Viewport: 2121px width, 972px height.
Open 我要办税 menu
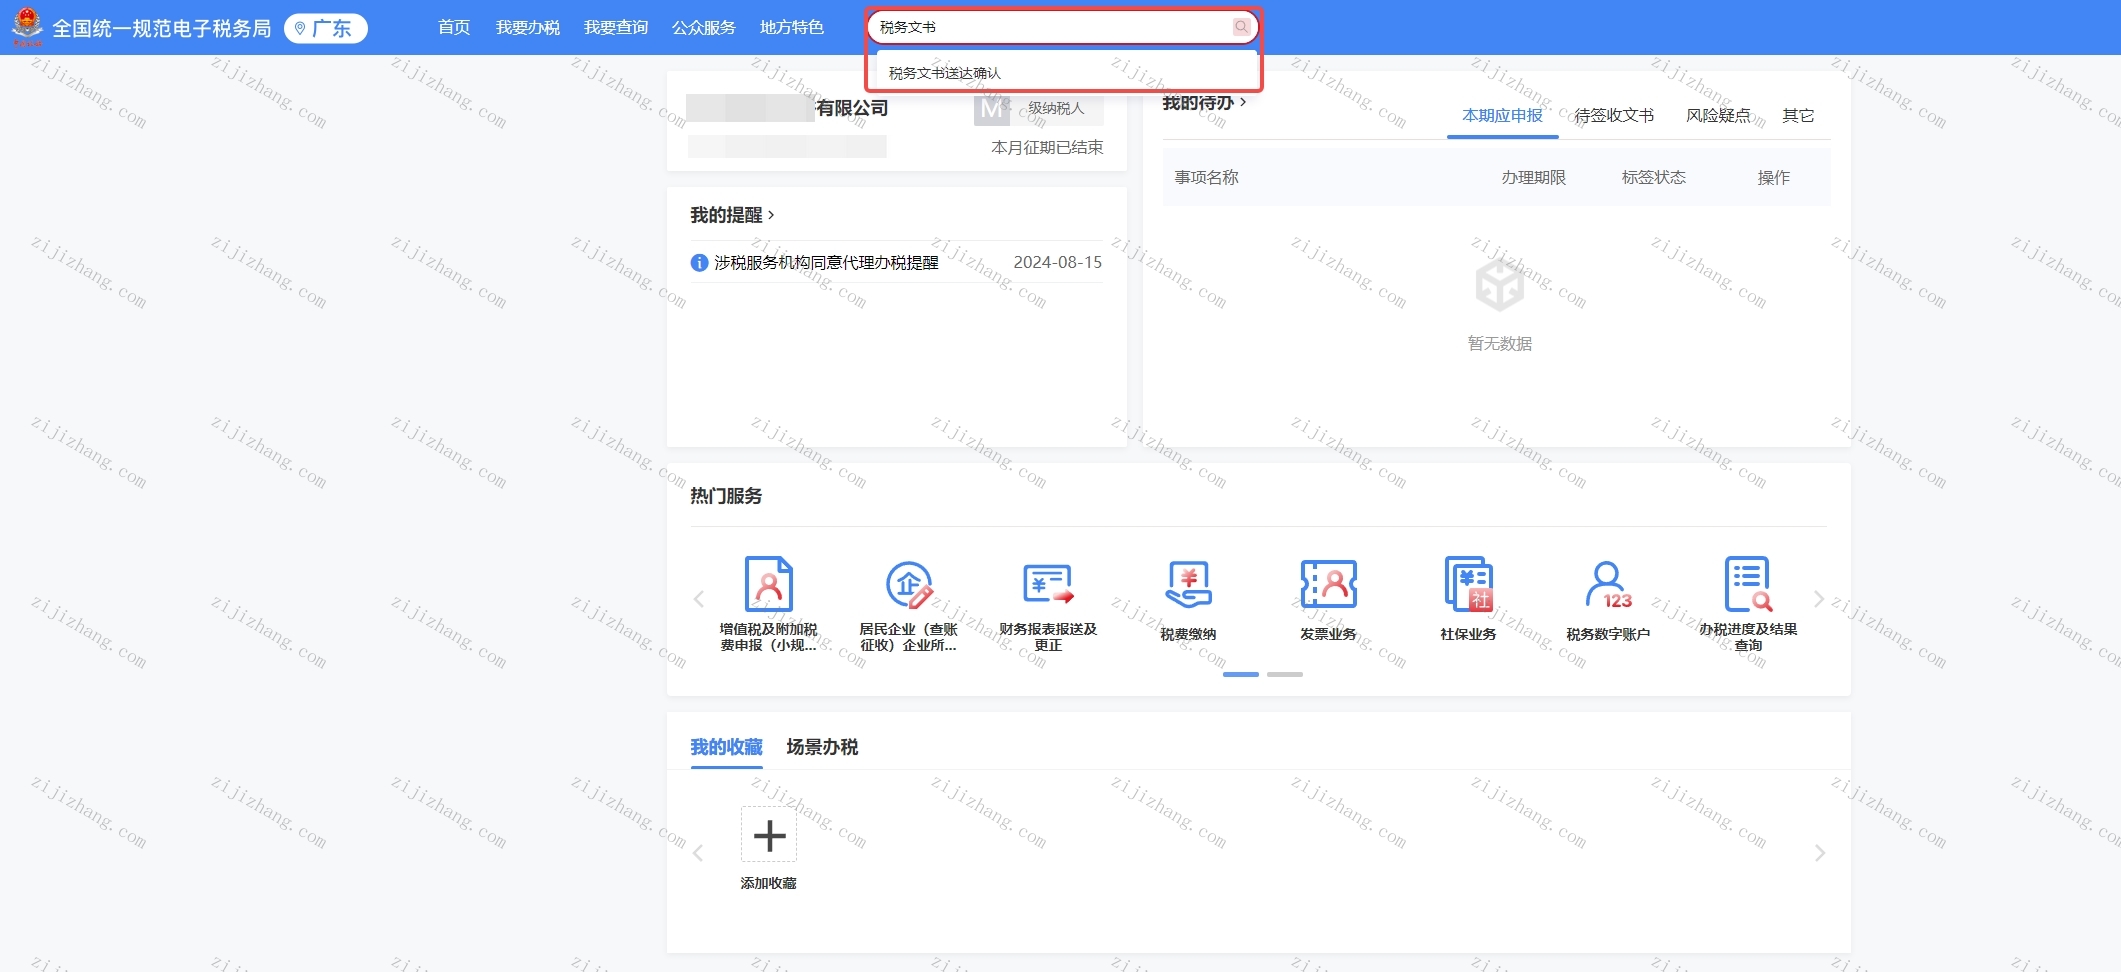(528, 27)
